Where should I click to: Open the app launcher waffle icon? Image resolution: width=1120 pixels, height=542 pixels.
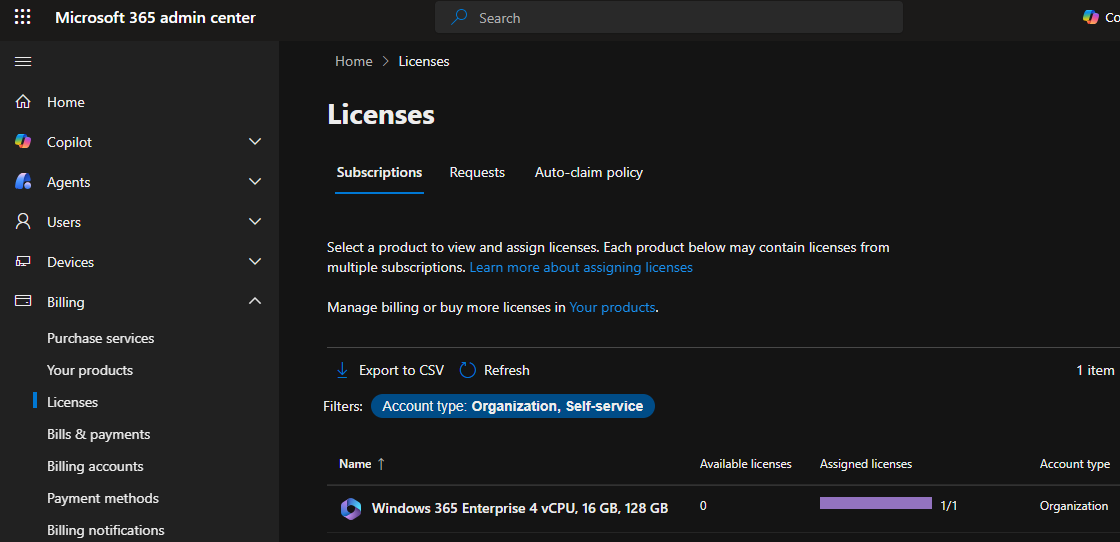pos(22,17)
